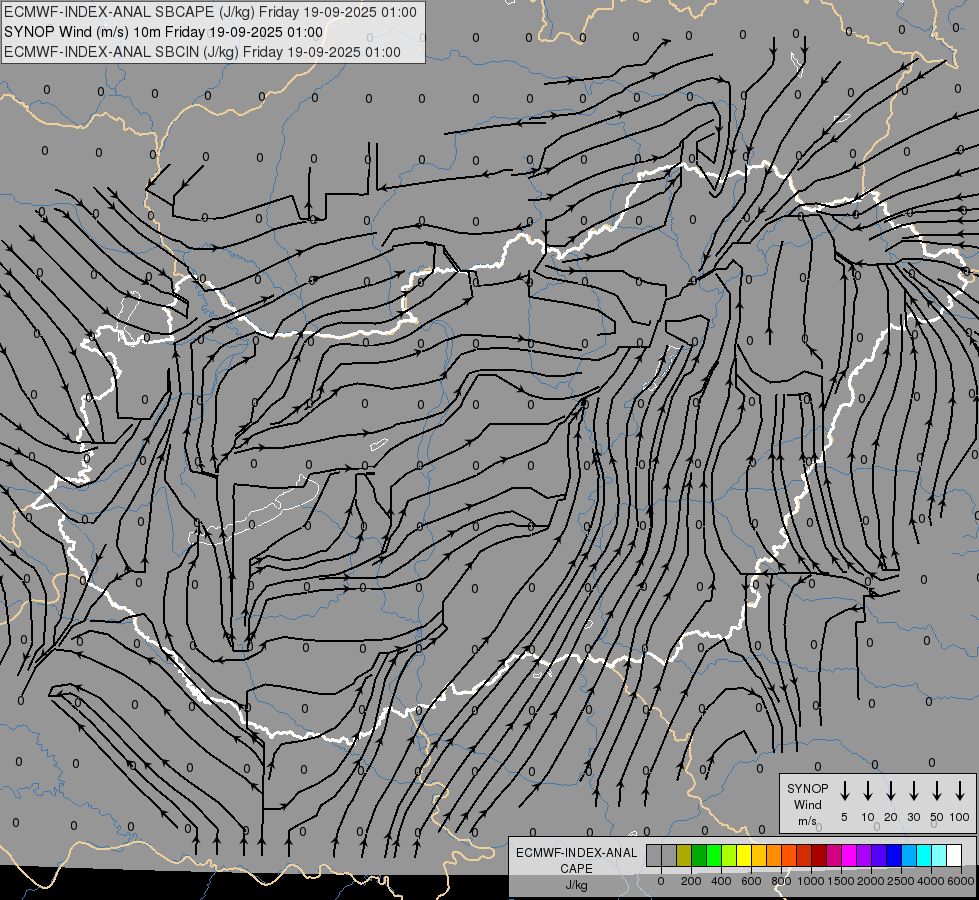The height and width of the screenshot is (900, 979).
Task: Click the J/kg unit label in legend
Action: (x=576, y=885)
